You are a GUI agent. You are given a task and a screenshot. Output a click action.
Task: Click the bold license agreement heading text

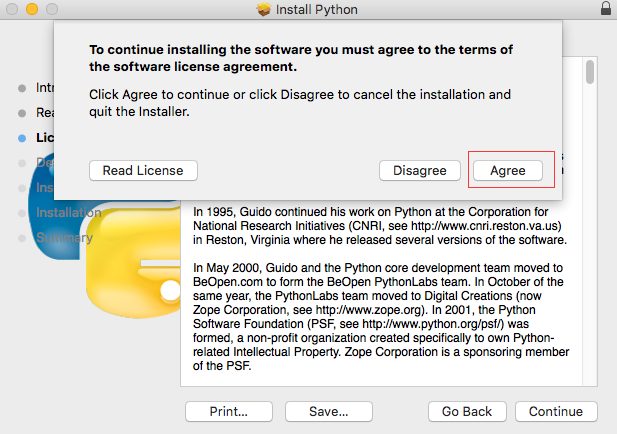[x=301, y=58]
